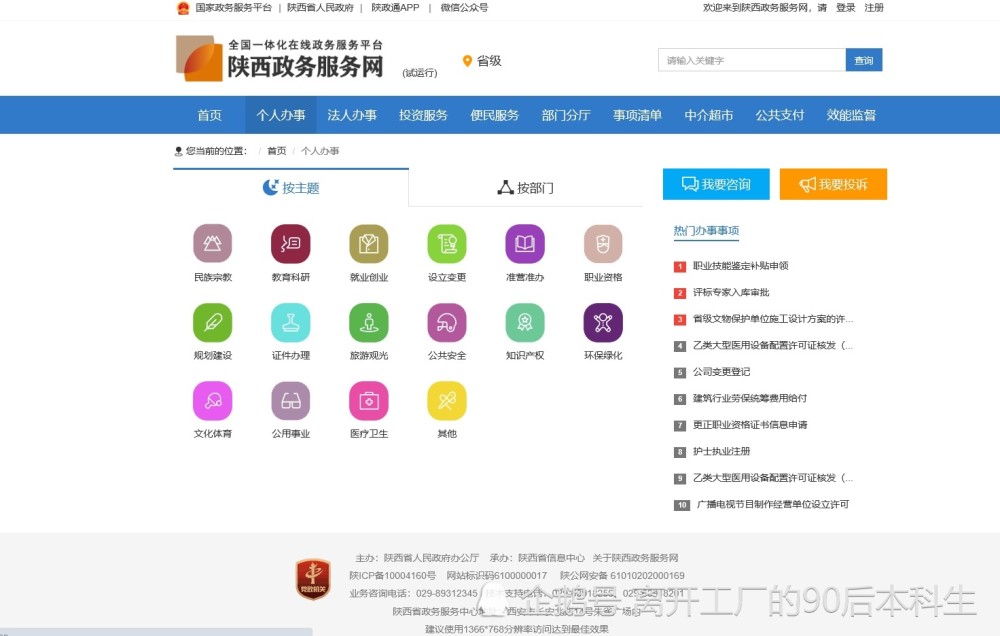Click the 热门办事事项 heading
Image resolution: width=1000 pixels, height=636 pixels.
[706, 230]
